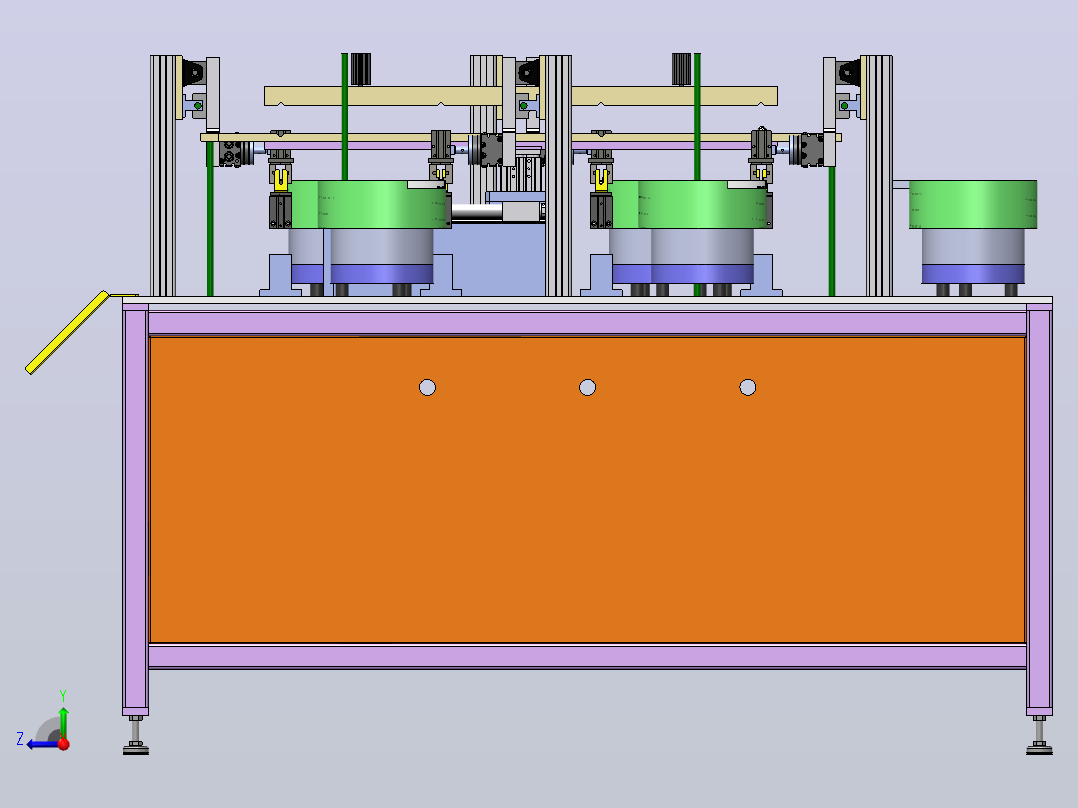Viewport: 1078px width, 808px height.
Task: Select the black motor atop right green rod
Action: pos(681,69)
